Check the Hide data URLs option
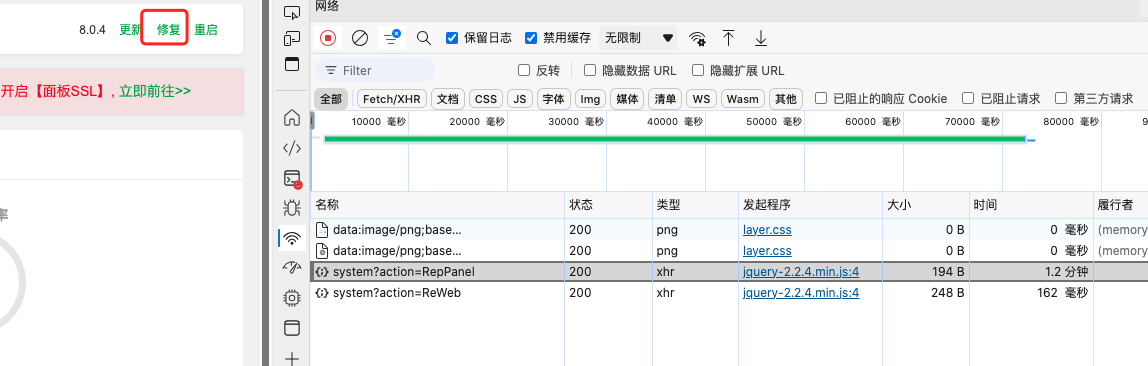 (x=589, y=70)
